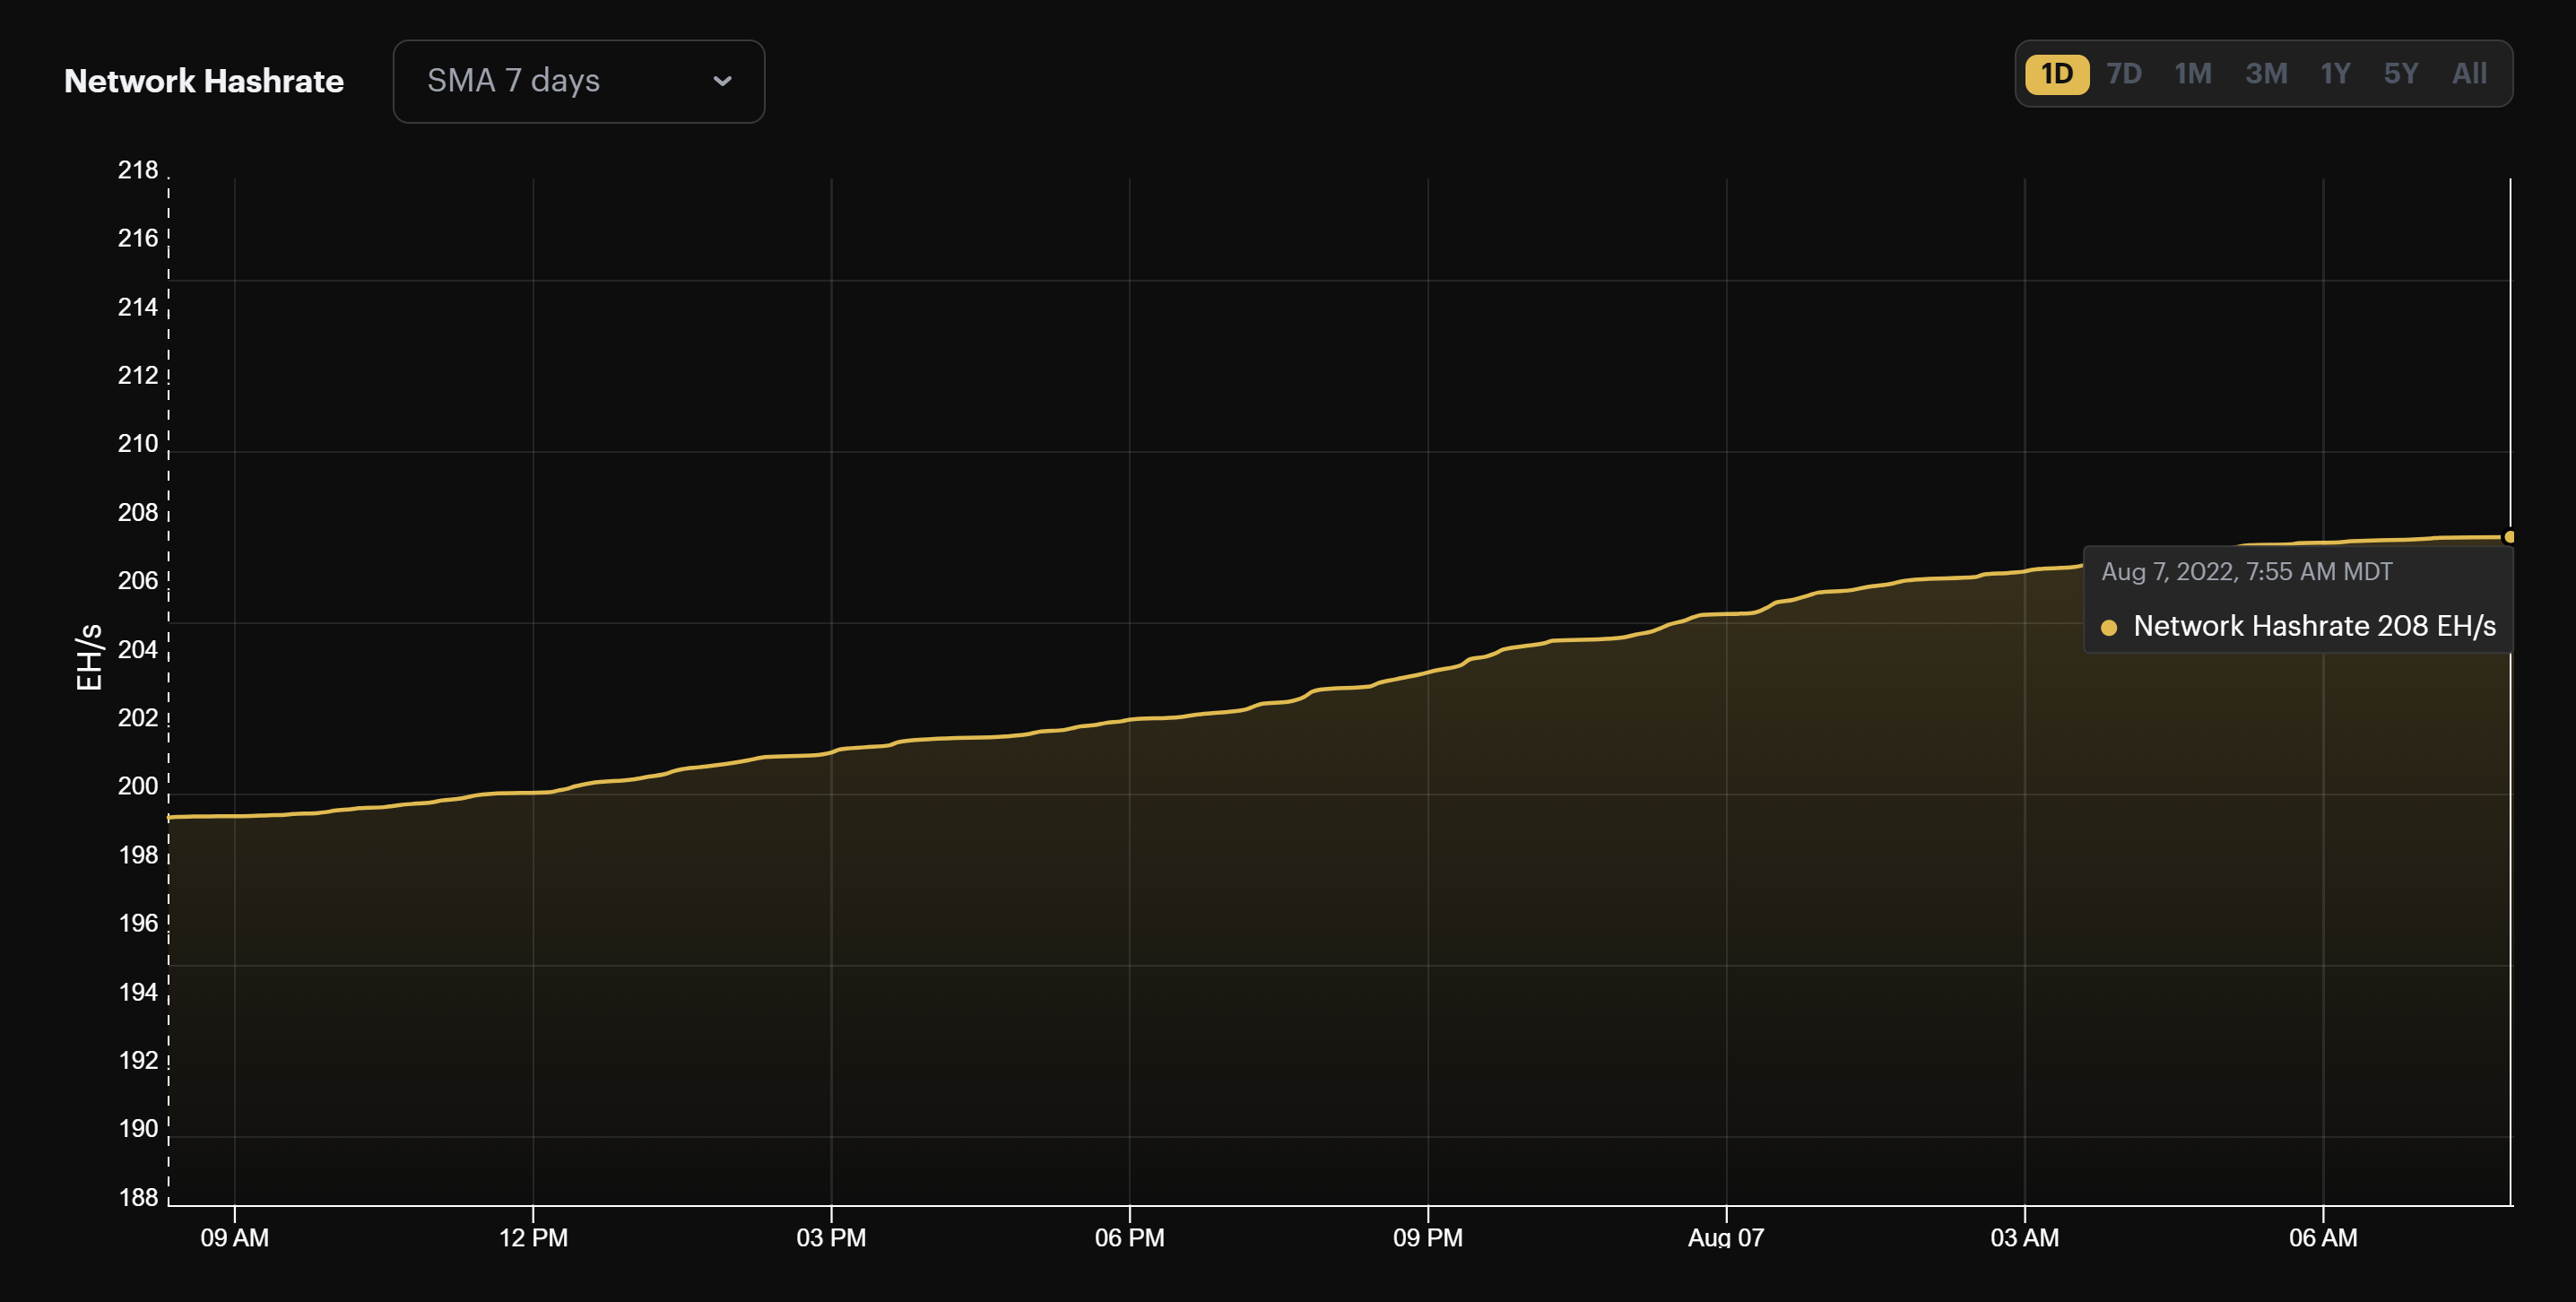Click the Aug 07 axis label
This screenshot has width=2576, height=1302.
click(x=1725, y=1238)
